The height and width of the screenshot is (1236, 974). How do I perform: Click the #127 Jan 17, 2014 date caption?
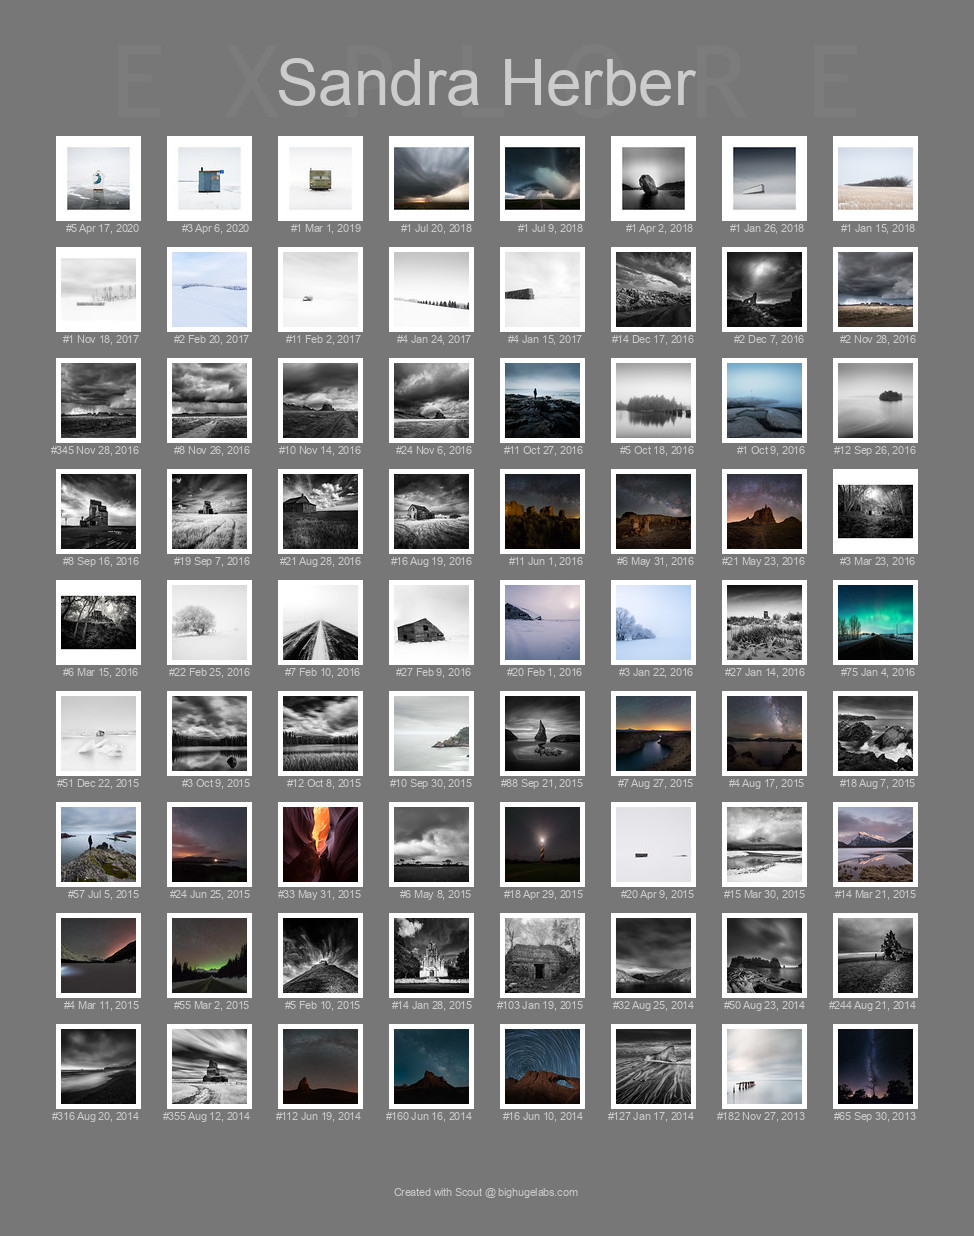(x=653, y=1116)
